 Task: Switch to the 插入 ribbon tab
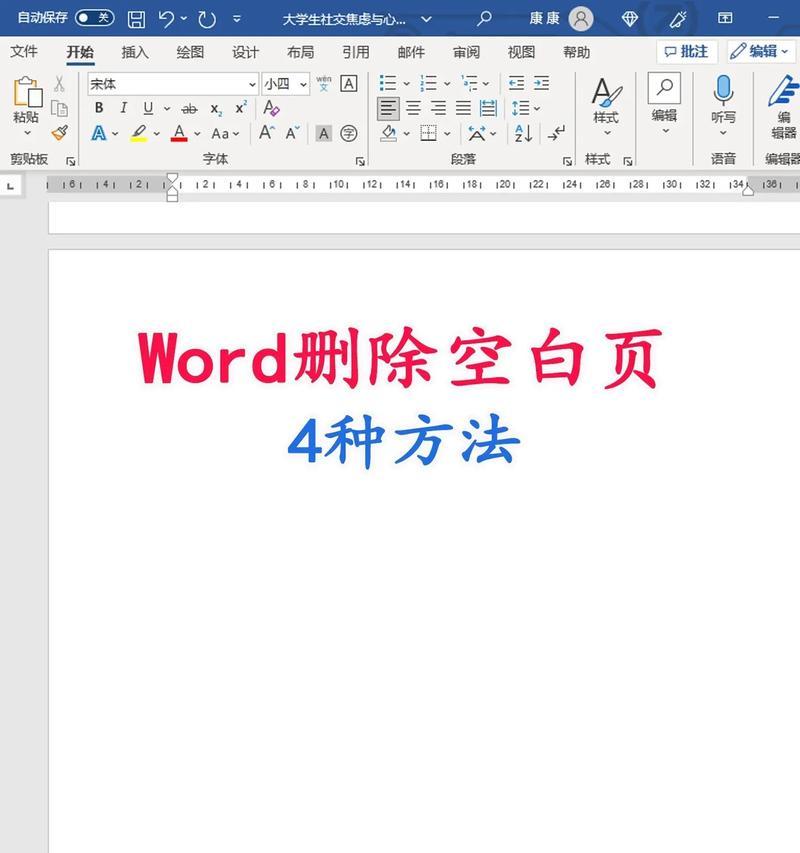pos(136,52)
